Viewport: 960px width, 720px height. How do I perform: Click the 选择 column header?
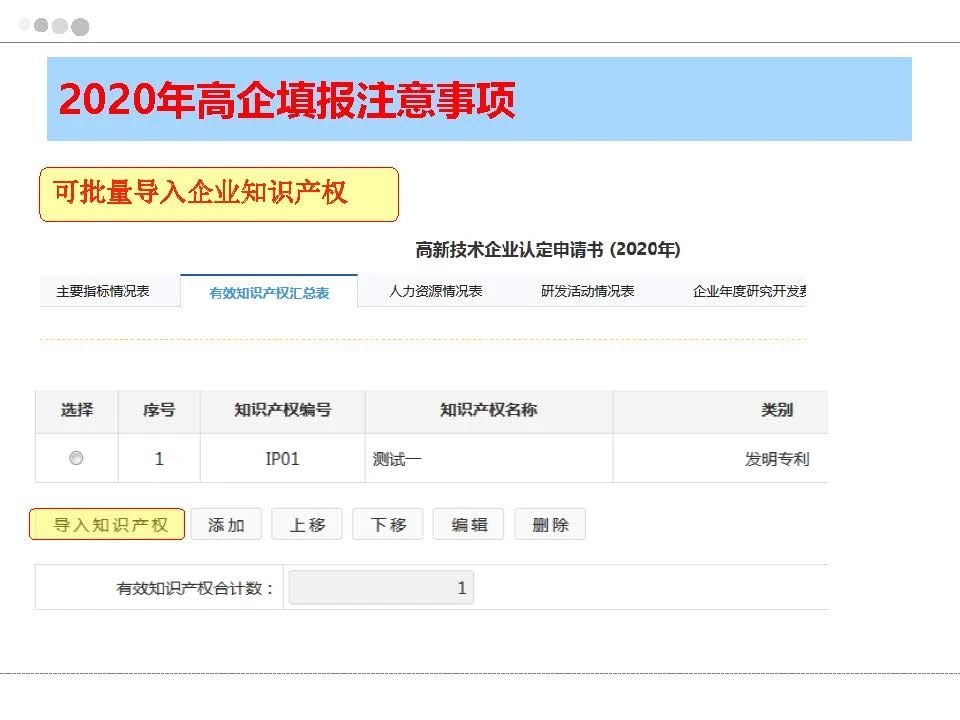click(x=77, y=410)
